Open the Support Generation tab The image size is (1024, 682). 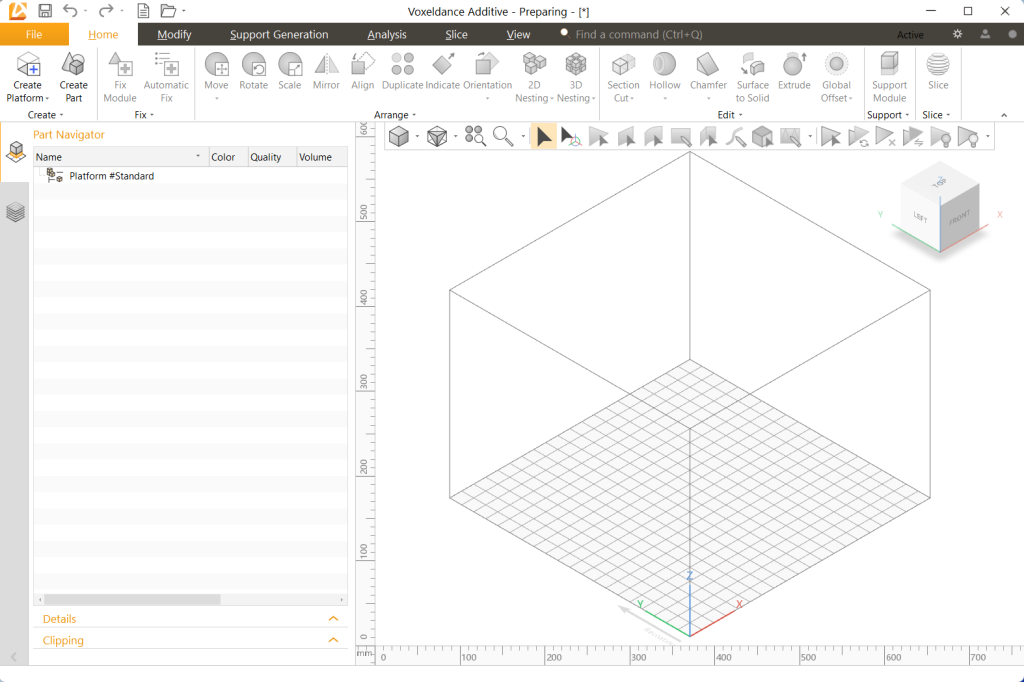(279, 35)
